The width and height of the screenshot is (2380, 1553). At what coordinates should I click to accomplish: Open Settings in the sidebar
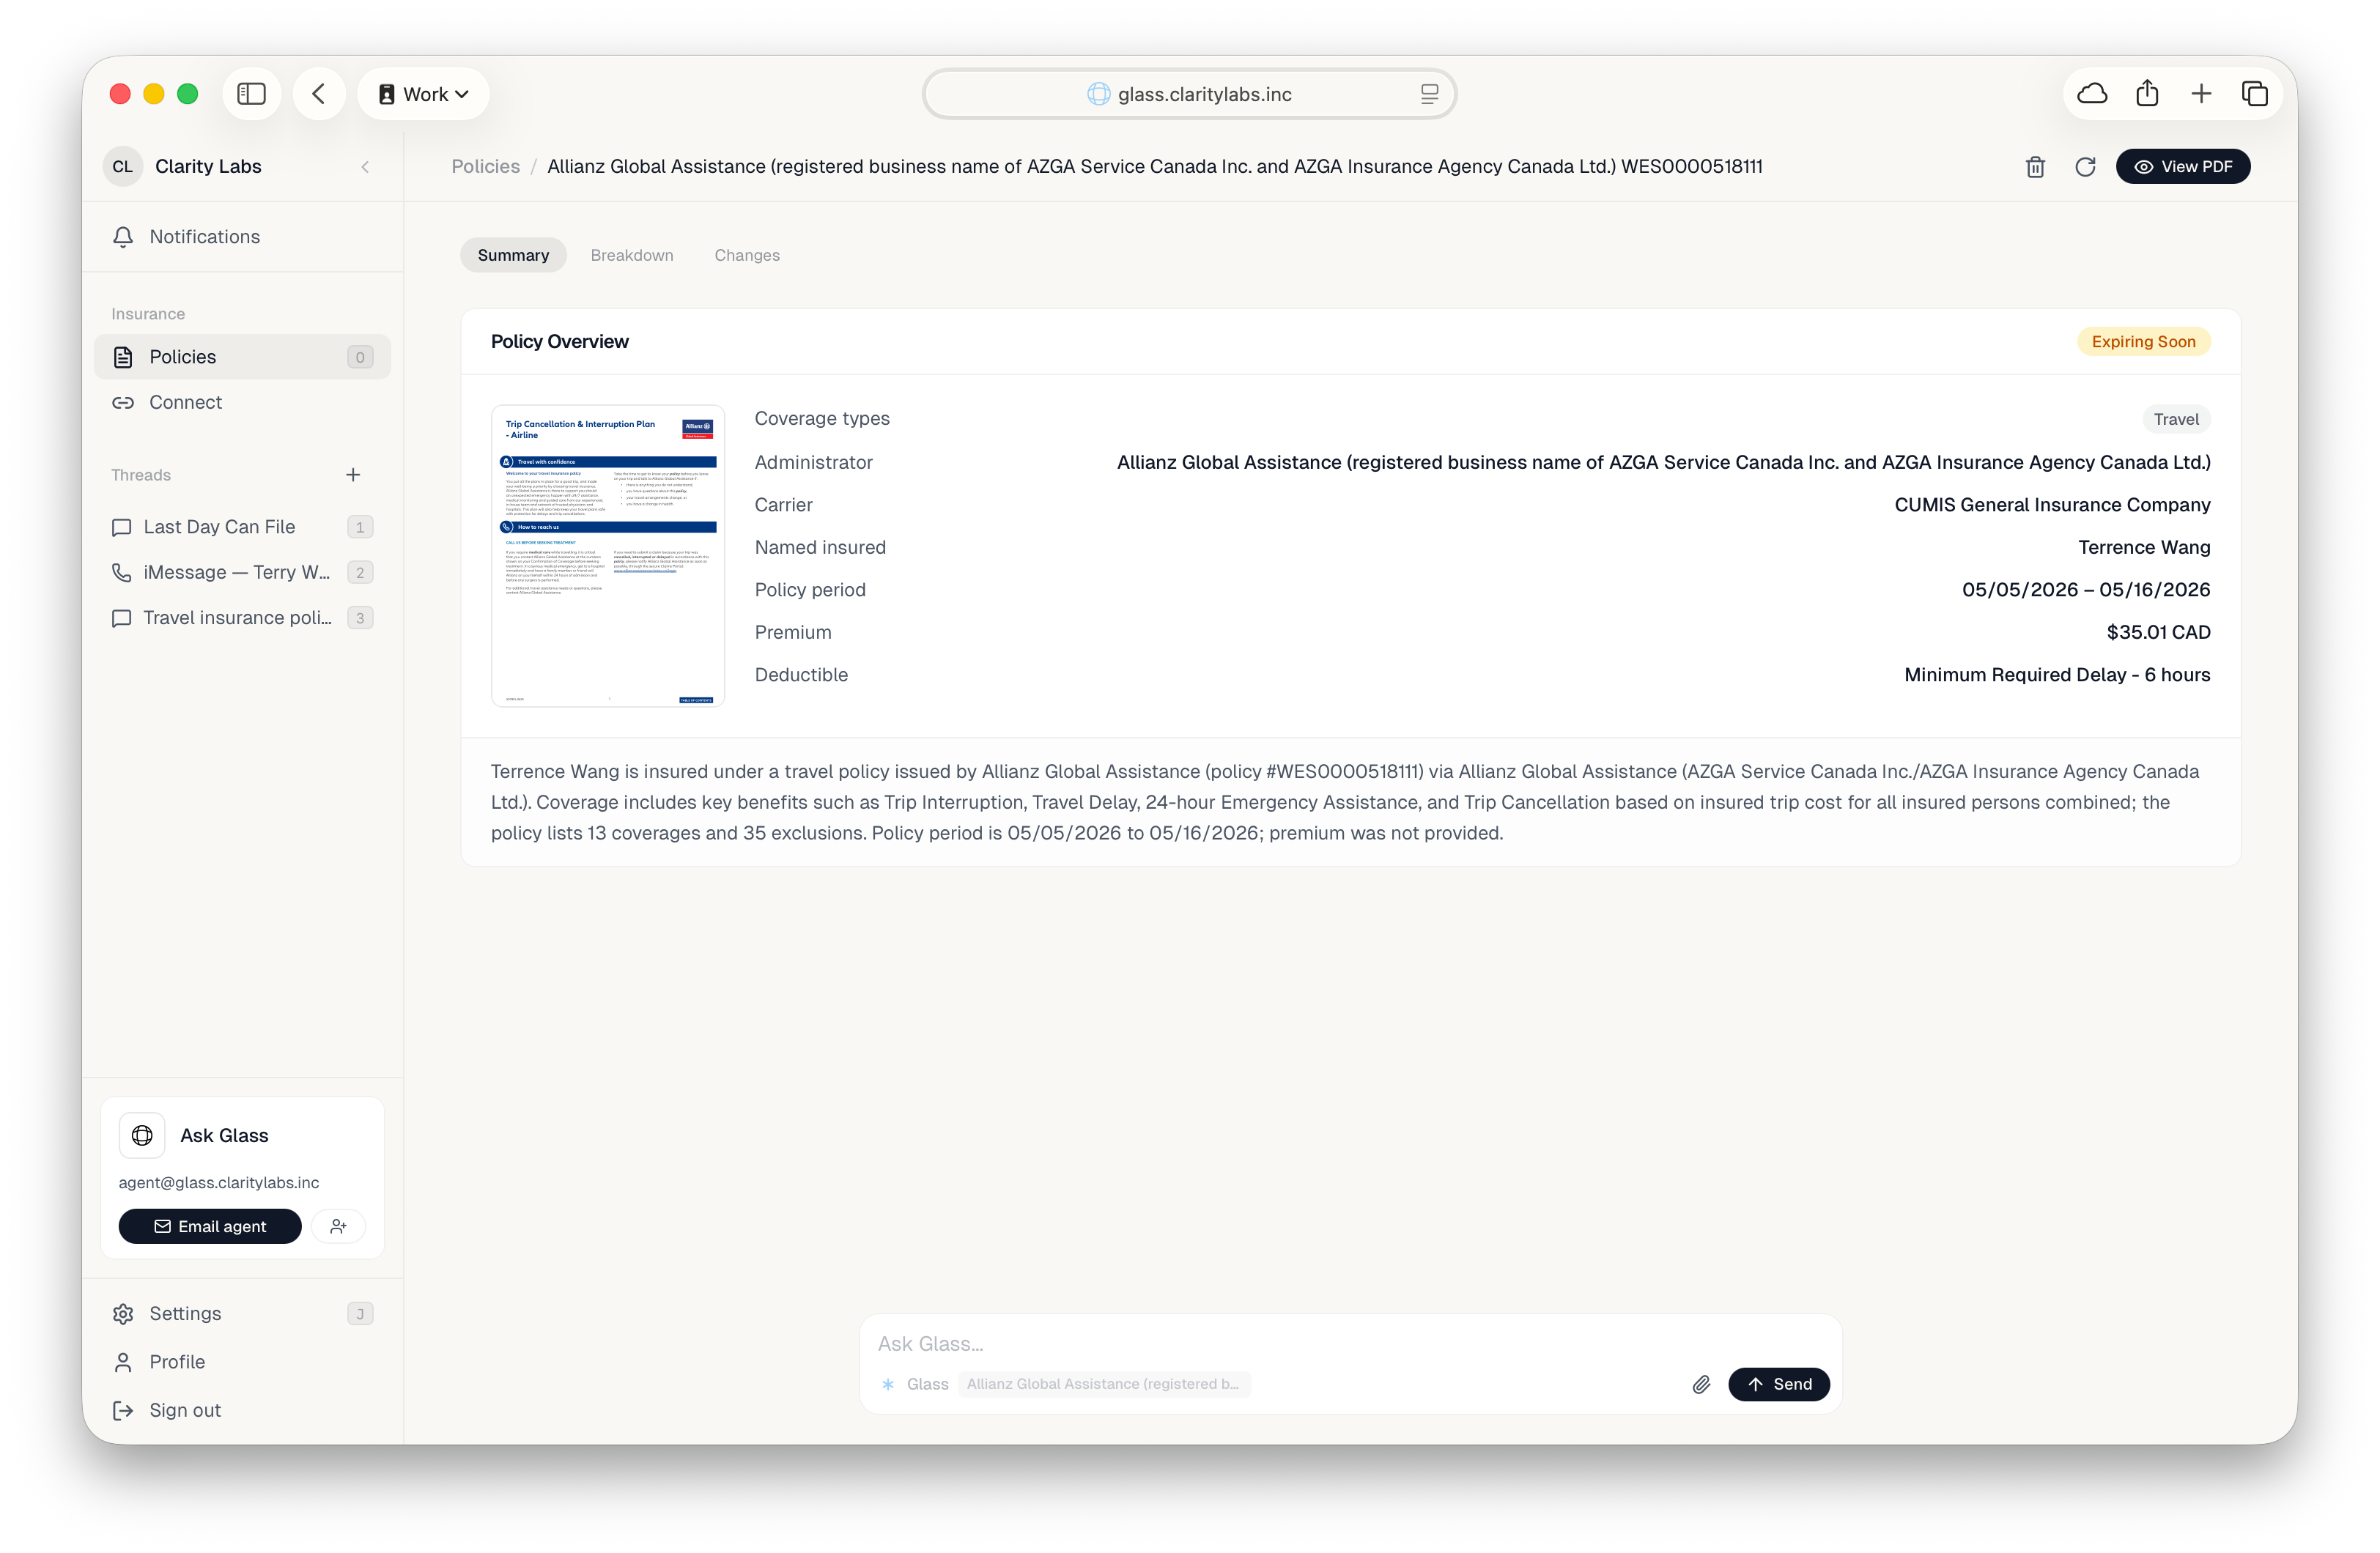click(242, 1313)
